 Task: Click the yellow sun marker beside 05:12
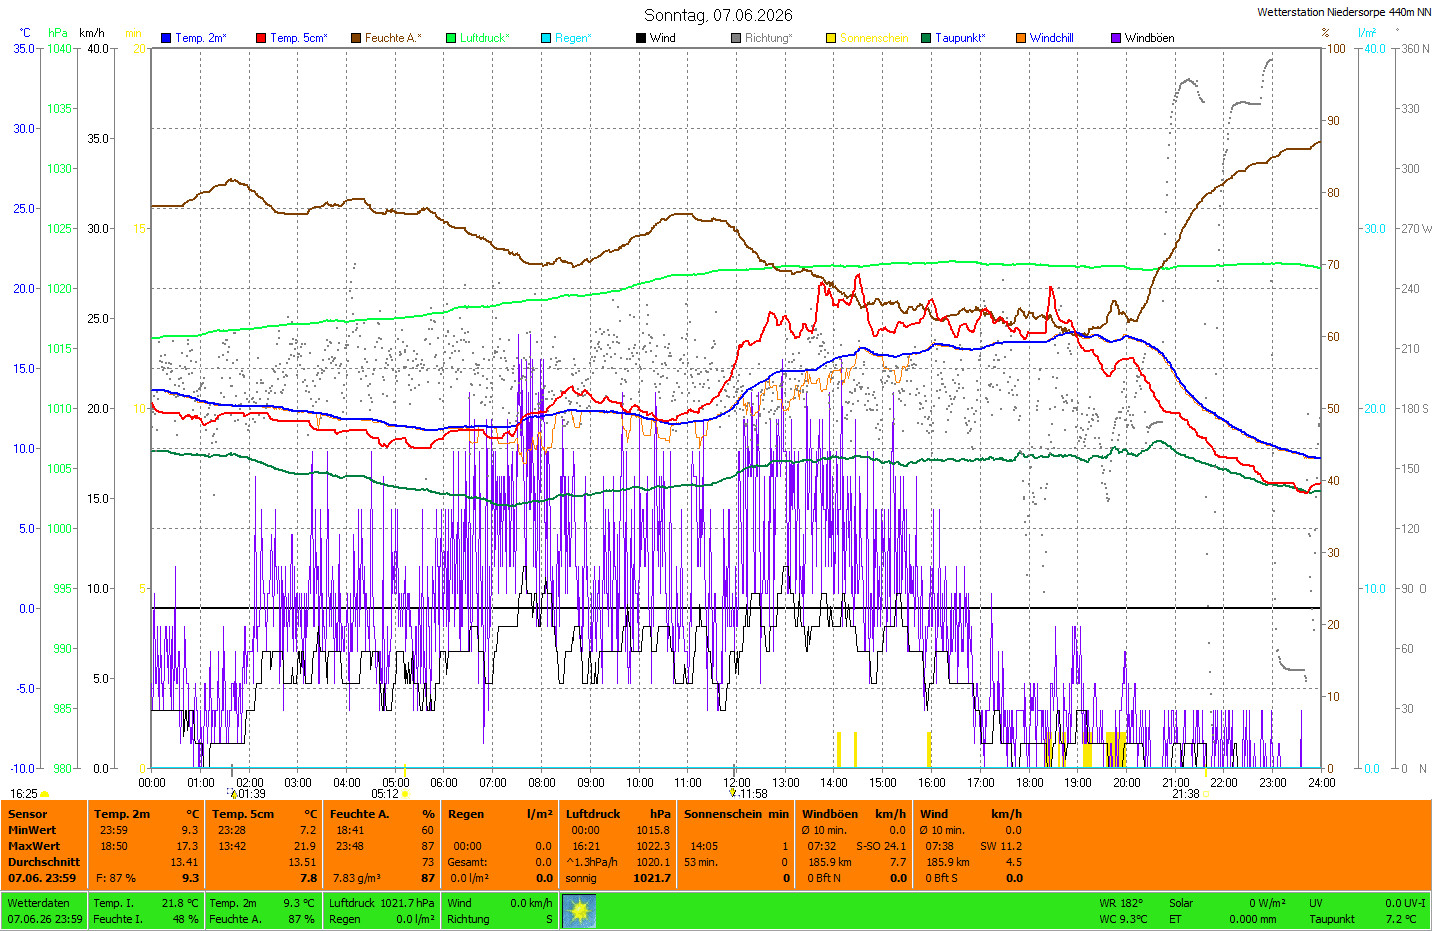click(x=405, y=794)
